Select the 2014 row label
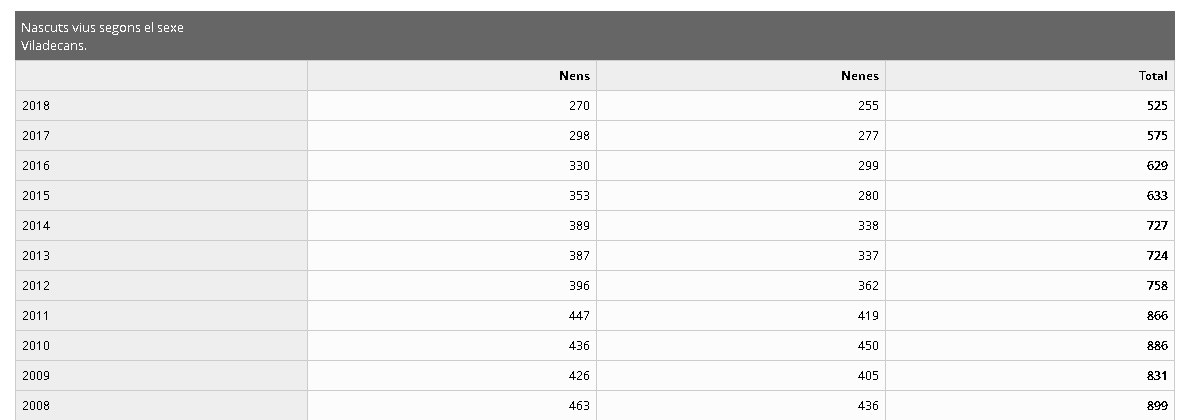1190x420 pixels. pyautogui.click(x=36, y=226)
